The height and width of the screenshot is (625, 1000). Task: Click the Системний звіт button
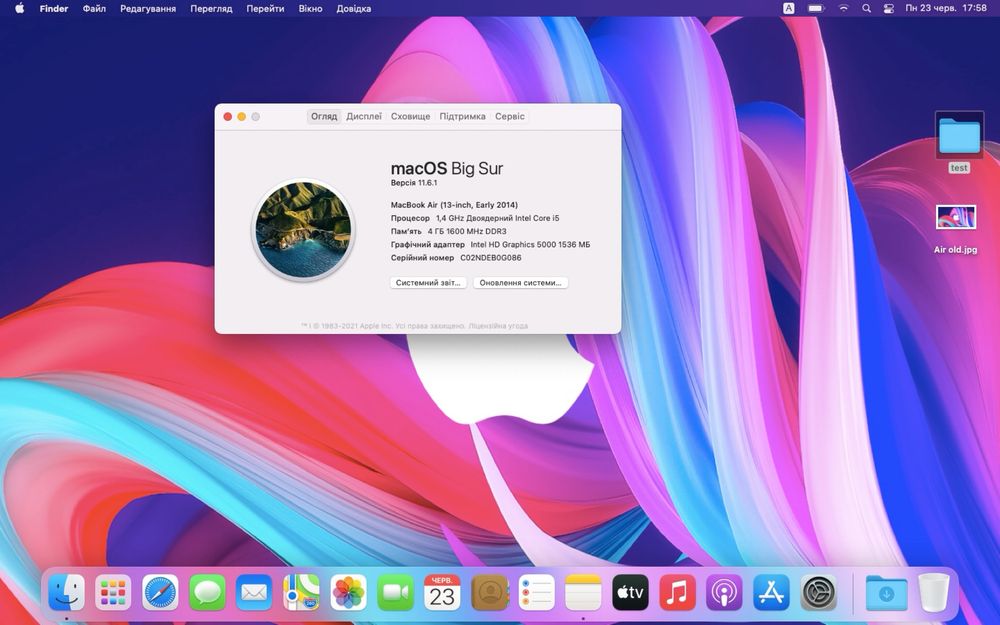tap(429, 283)
